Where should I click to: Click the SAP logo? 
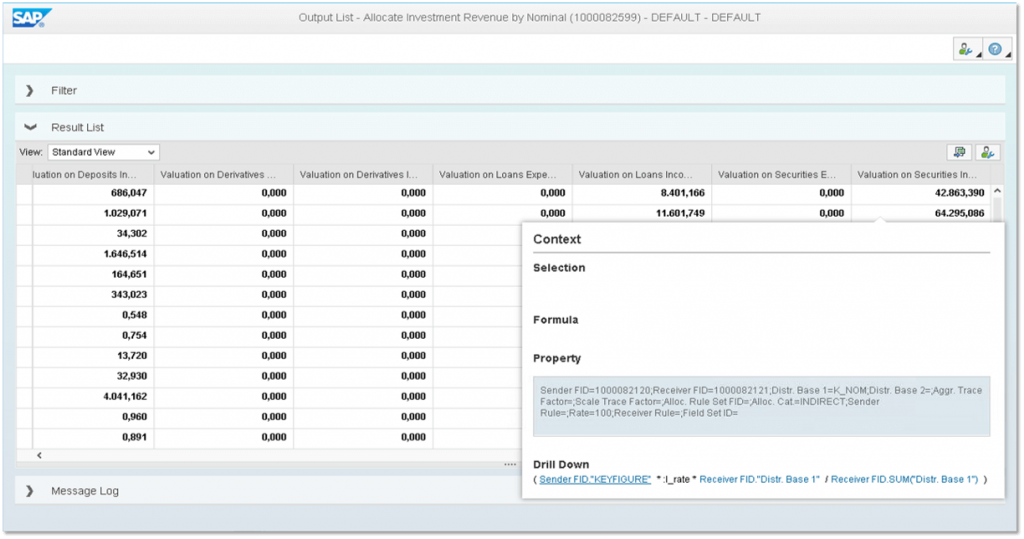(x=31, y=18)
